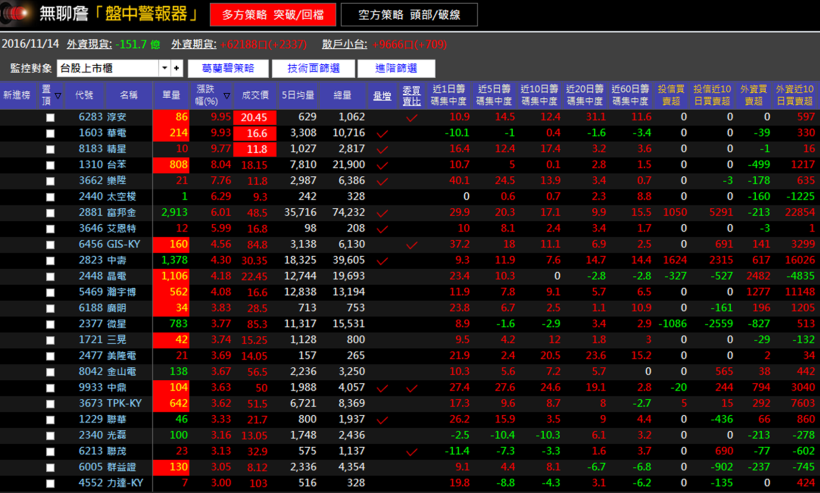820x493 pixels.
Task: Click the 單量 column header
Action: click(x=171, y=95)
